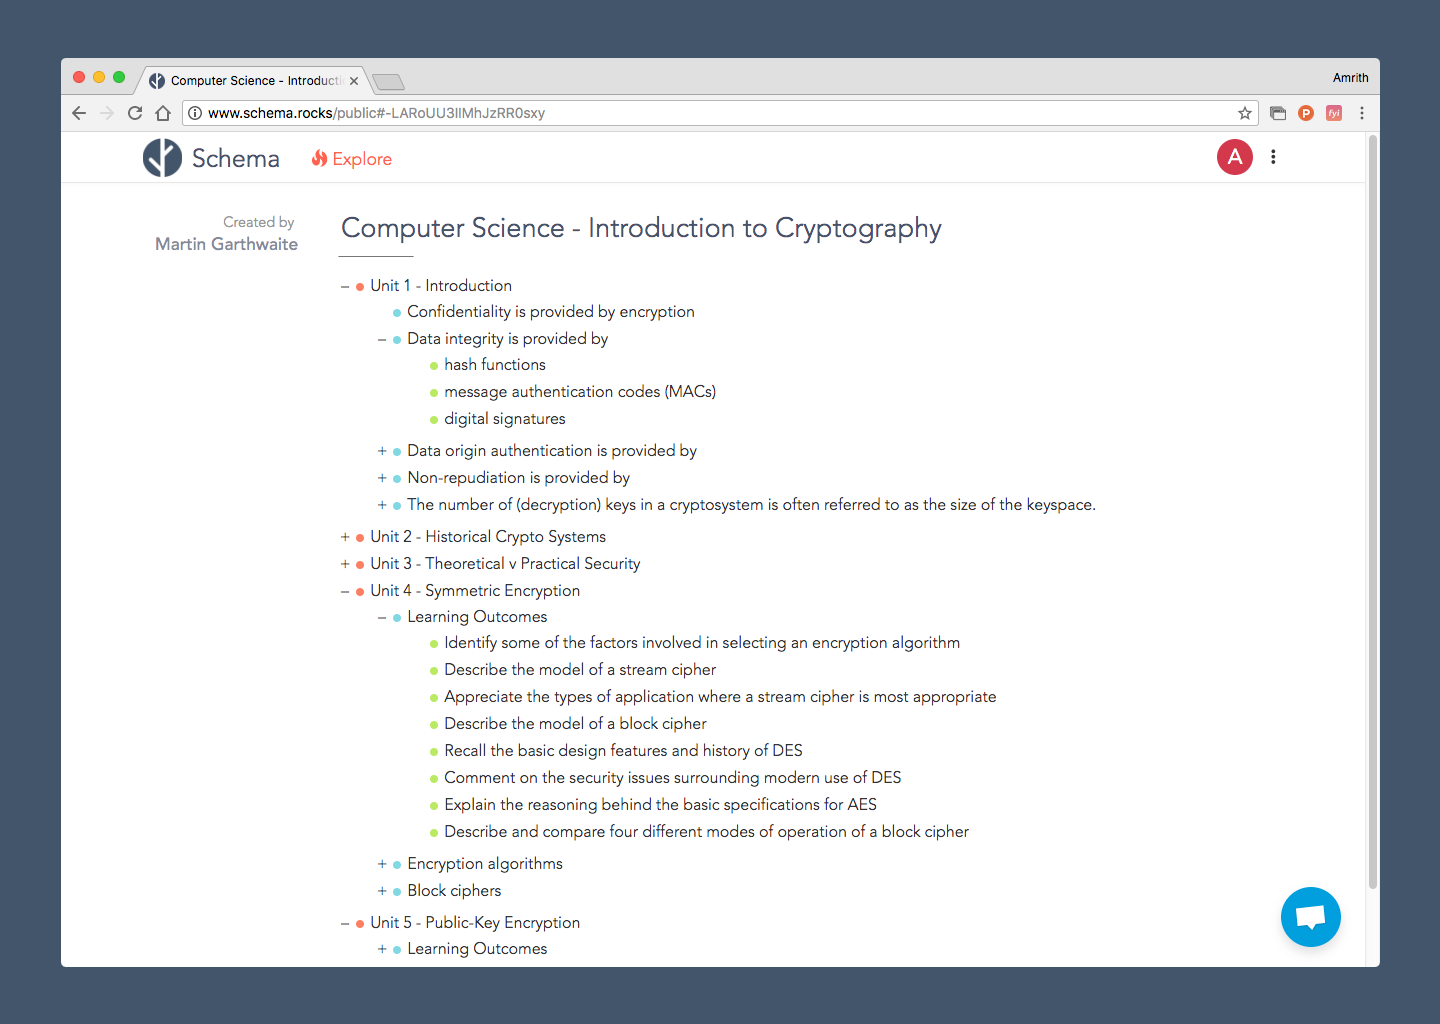1440x1024 pixels.
Task: Reload the current page
Action: point(135,113)
